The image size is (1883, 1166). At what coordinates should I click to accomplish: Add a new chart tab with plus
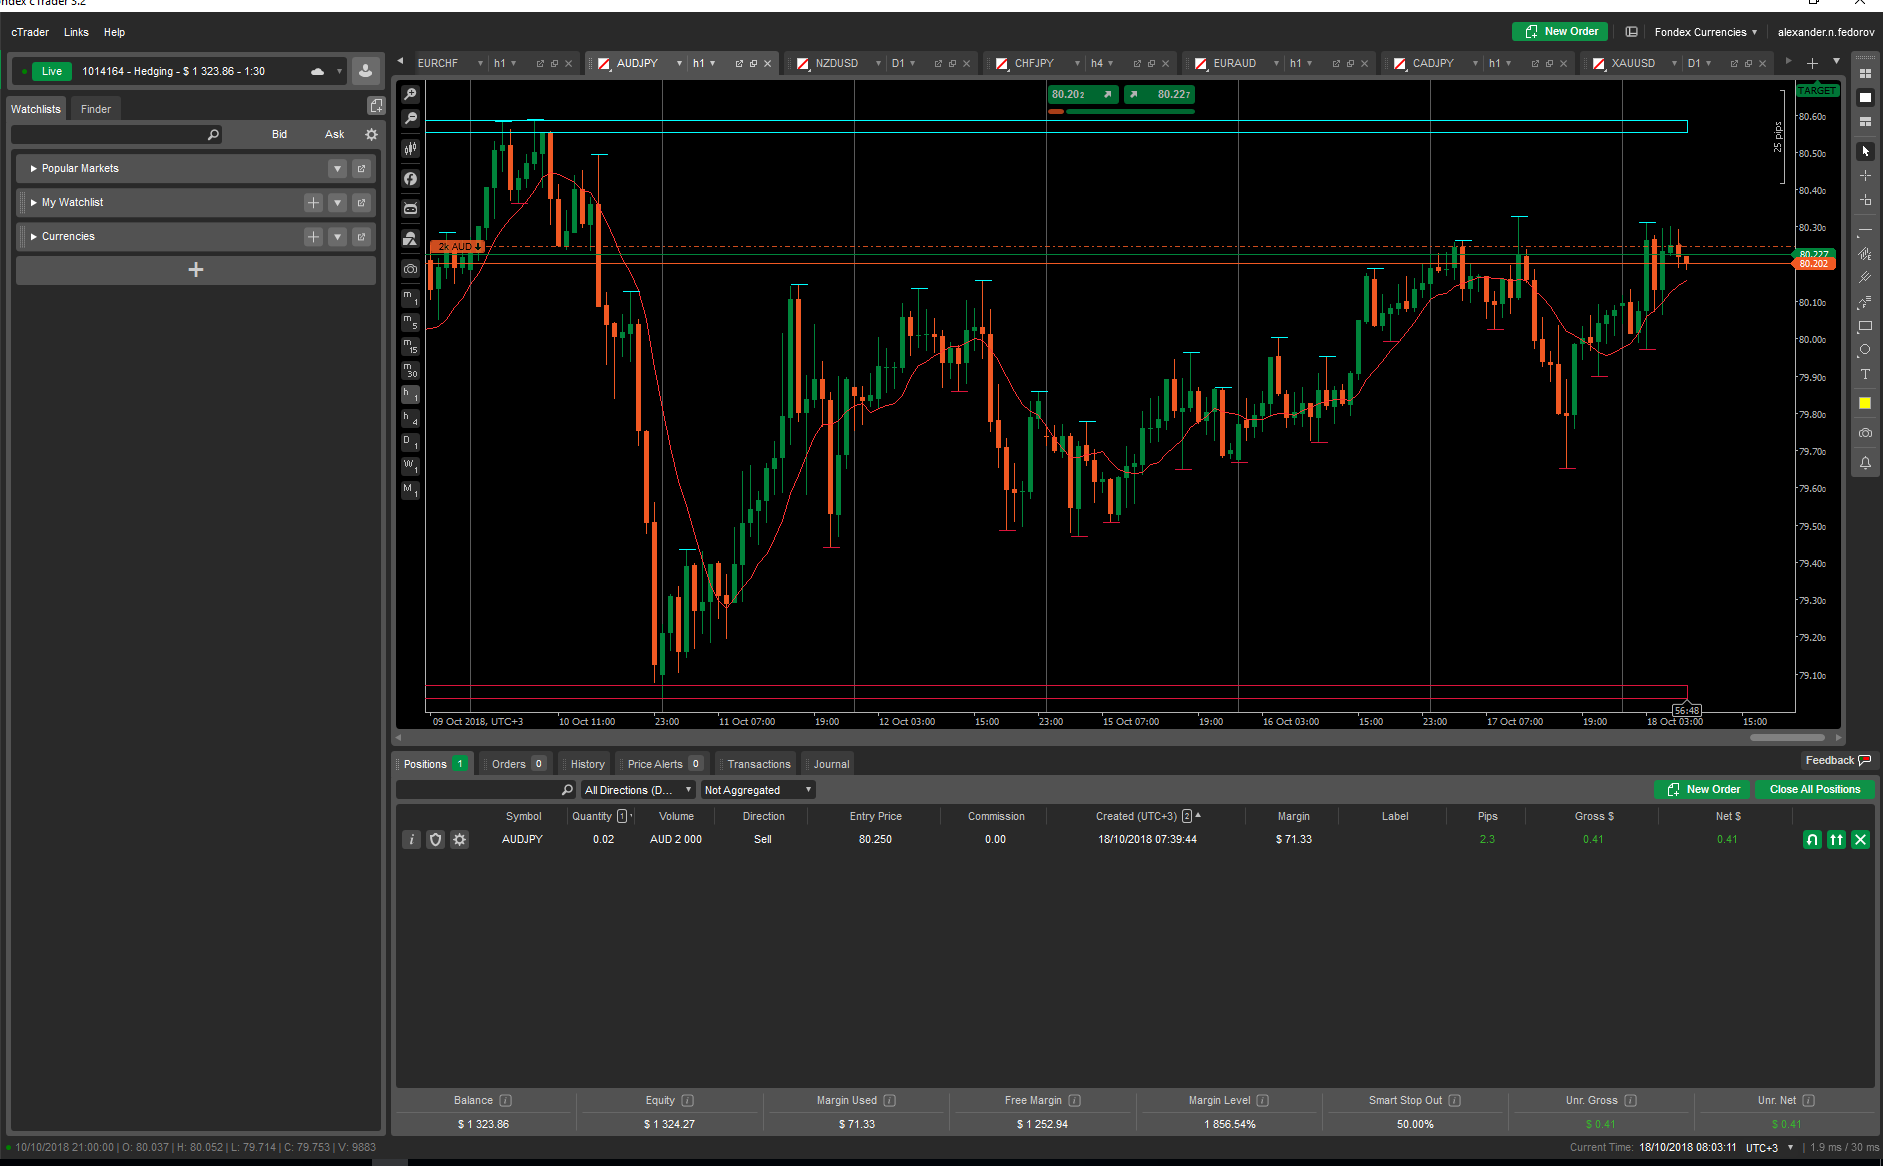tap(1812, 63)
